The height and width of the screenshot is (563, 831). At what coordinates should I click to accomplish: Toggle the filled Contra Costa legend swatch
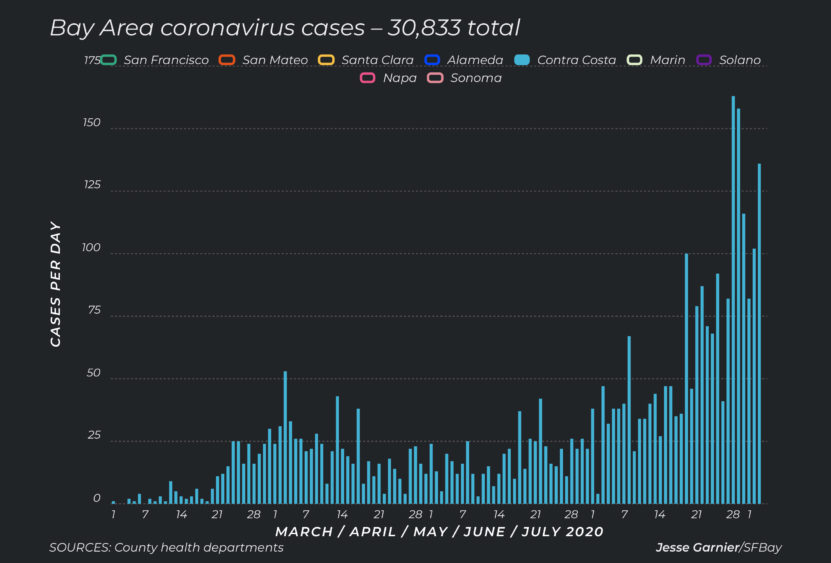(522, 60)
